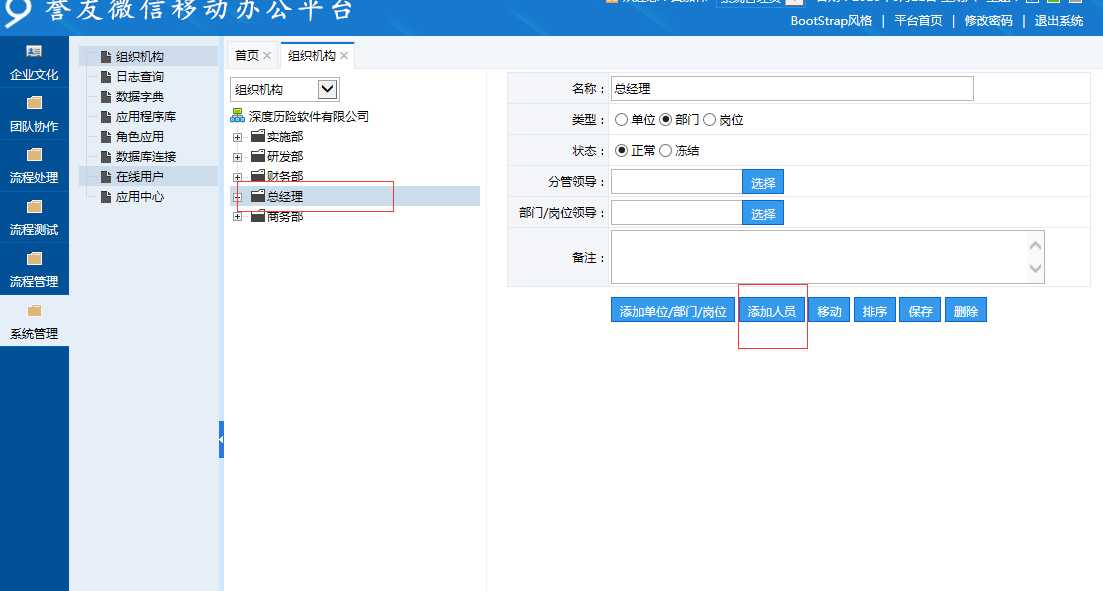This screenshot has height=591, width=1103.
Task: Close the 首页 tab
Action: coord(267,56)
